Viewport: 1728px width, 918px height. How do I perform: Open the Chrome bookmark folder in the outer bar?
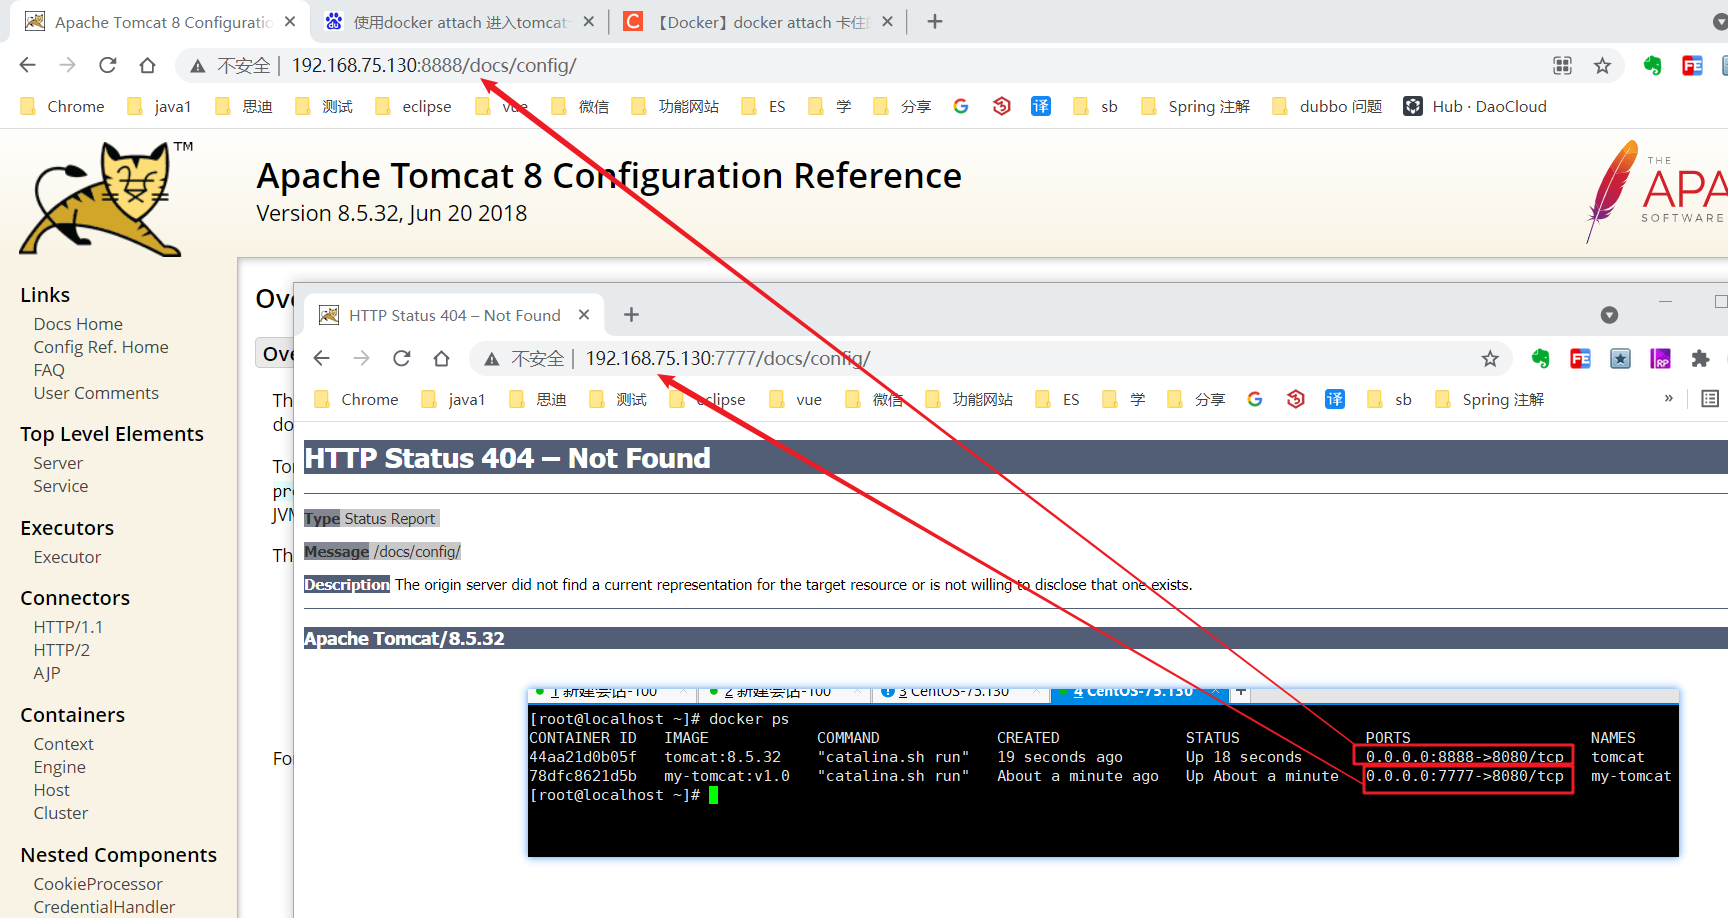[x=62, y=106]
